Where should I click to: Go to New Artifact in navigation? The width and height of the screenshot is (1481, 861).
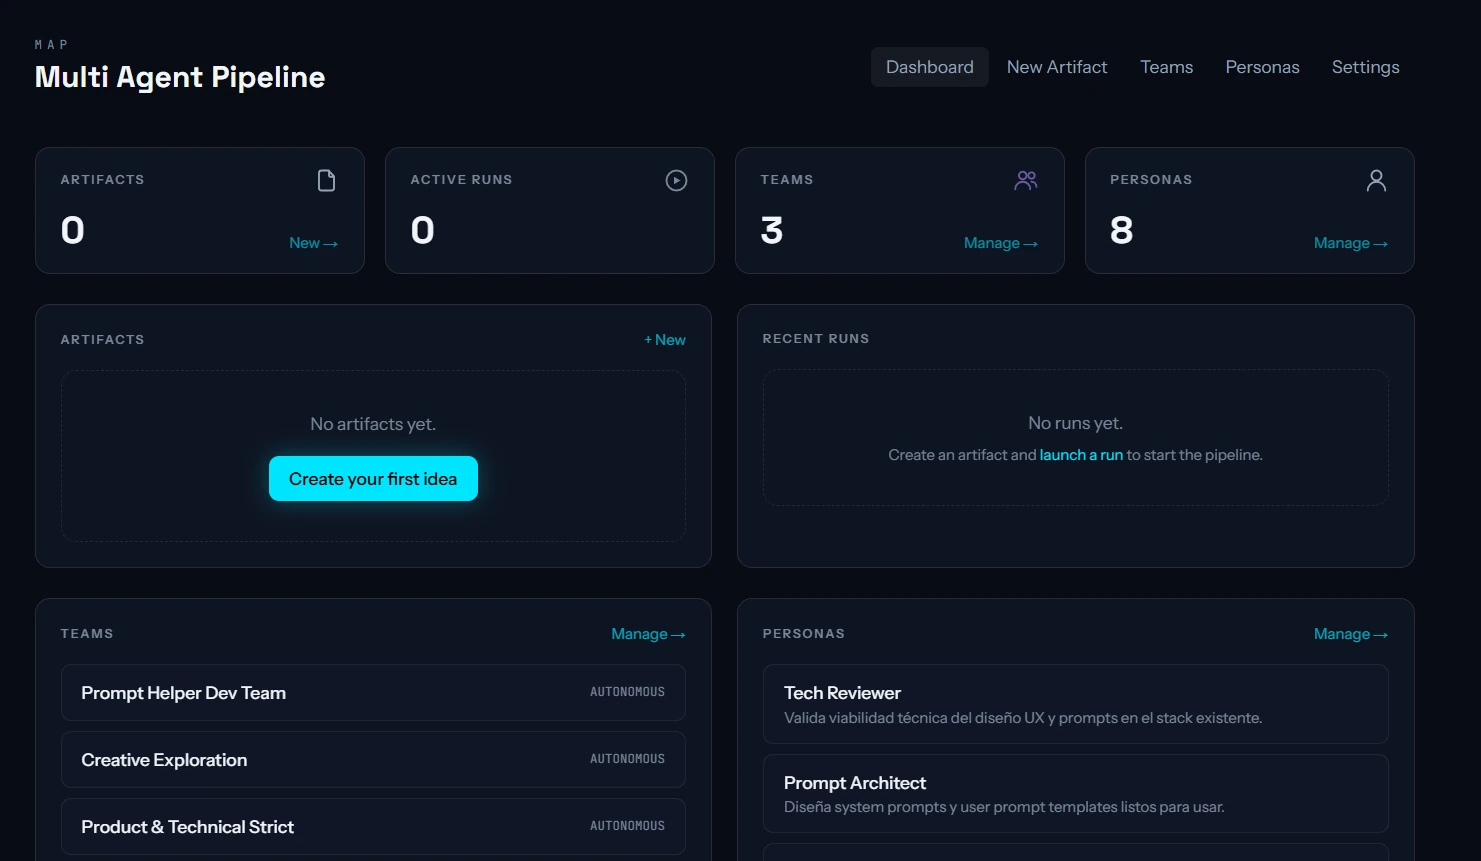click(1057, 67)
